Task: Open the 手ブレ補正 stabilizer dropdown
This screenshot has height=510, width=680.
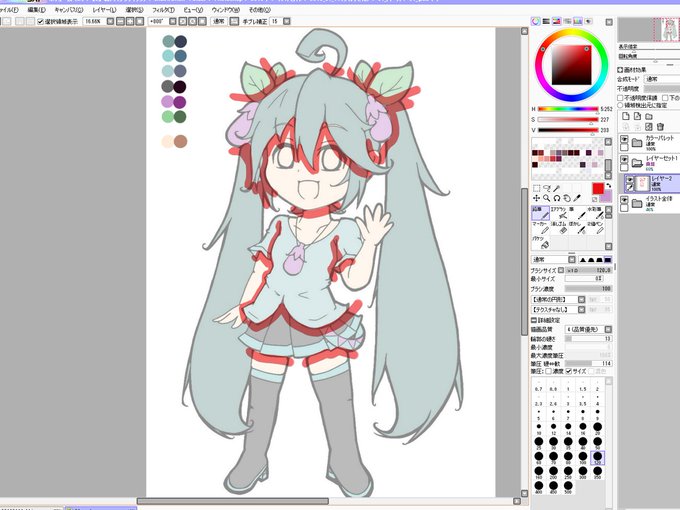Action: [287, 21]
